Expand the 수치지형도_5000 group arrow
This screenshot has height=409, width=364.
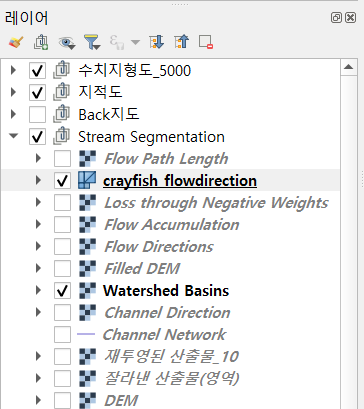coord(13,70)
